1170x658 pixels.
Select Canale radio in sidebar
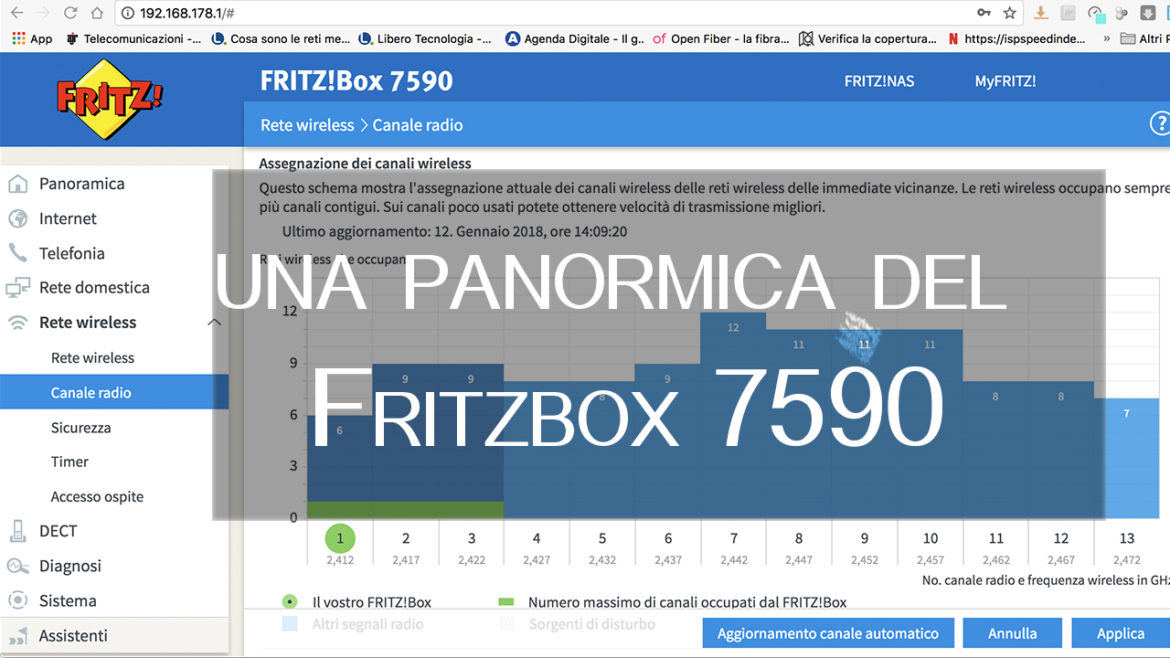pos(114,392)
